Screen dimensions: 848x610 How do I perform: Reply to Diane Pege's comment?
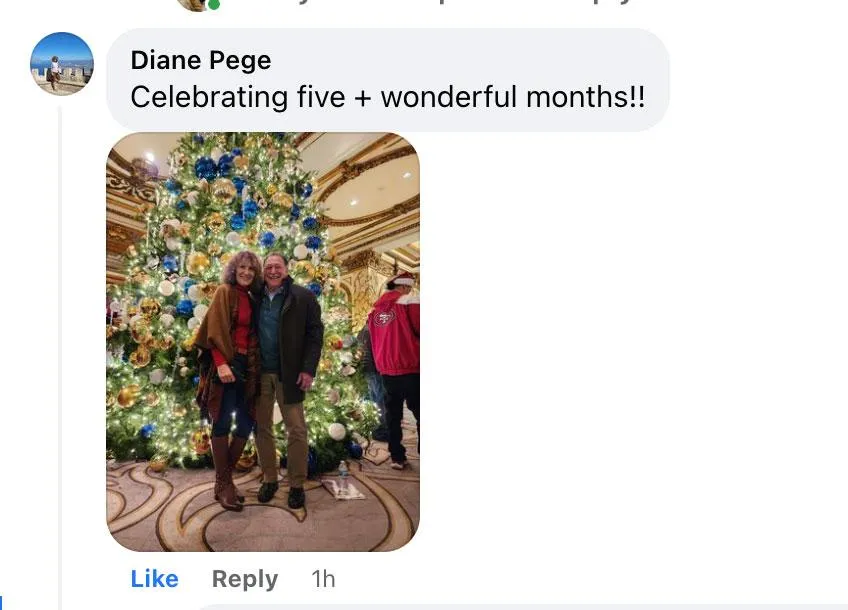[245, 579]
